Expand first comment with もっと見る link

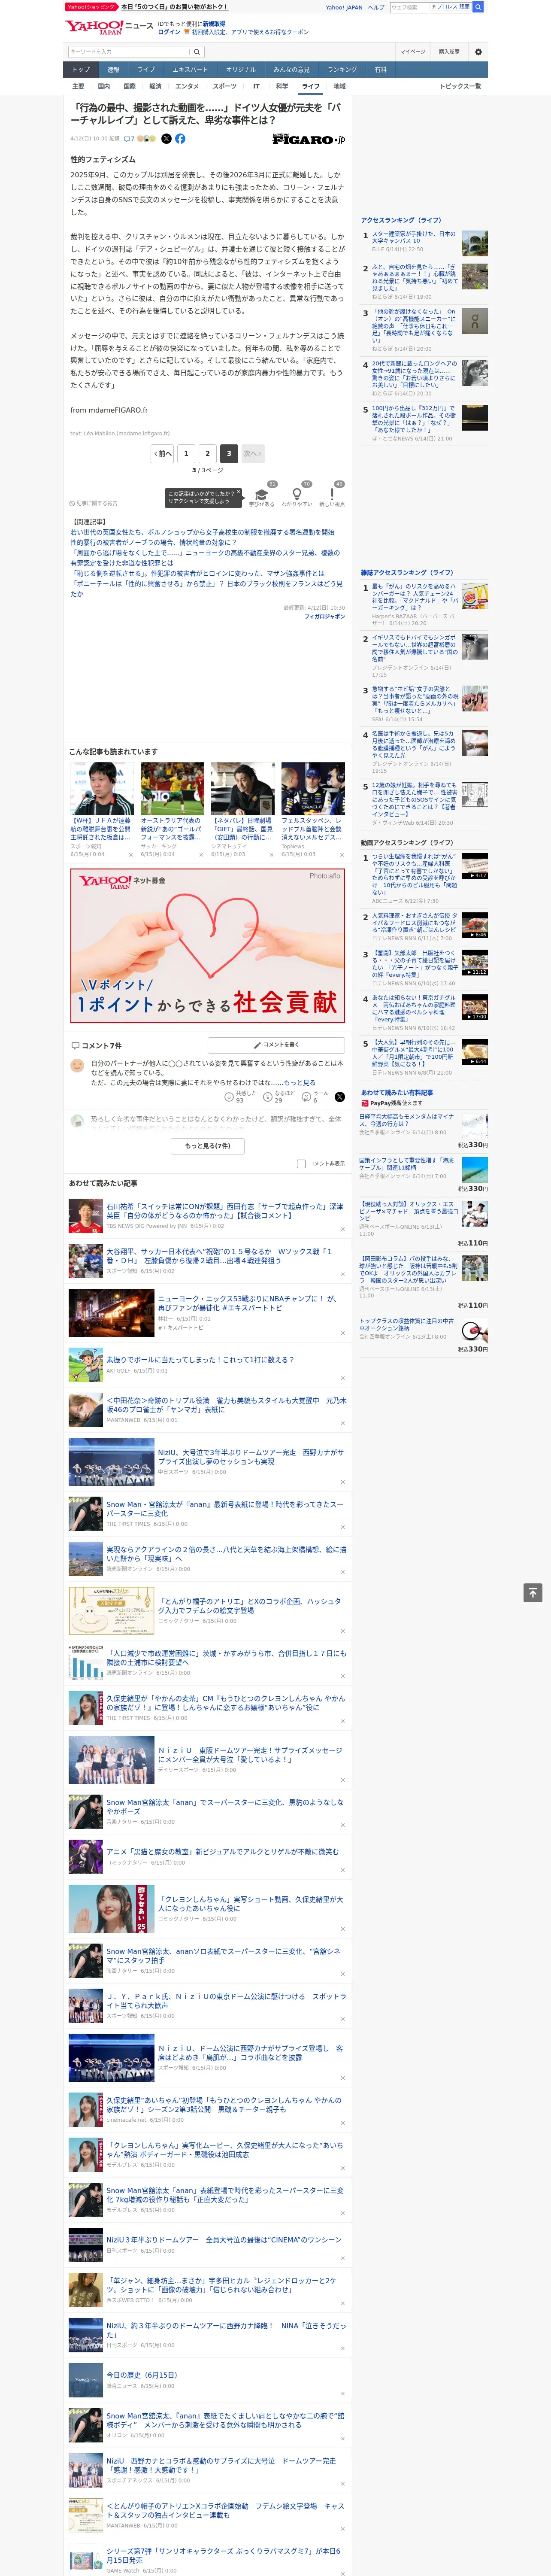(x=299, y=1083)
